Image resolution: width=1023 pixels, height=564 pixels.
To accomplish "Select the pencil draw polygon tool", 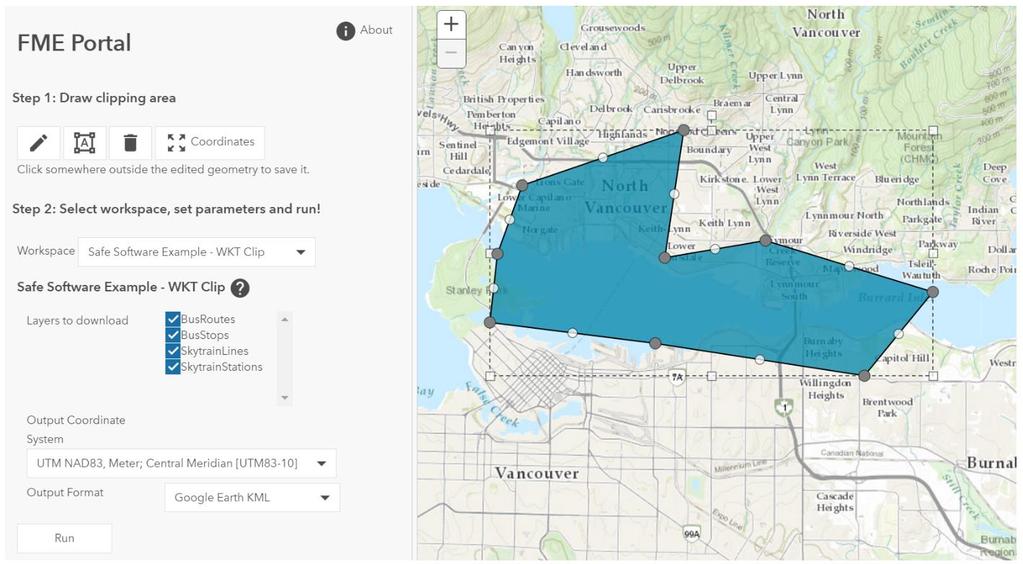I will pos(38,142).
